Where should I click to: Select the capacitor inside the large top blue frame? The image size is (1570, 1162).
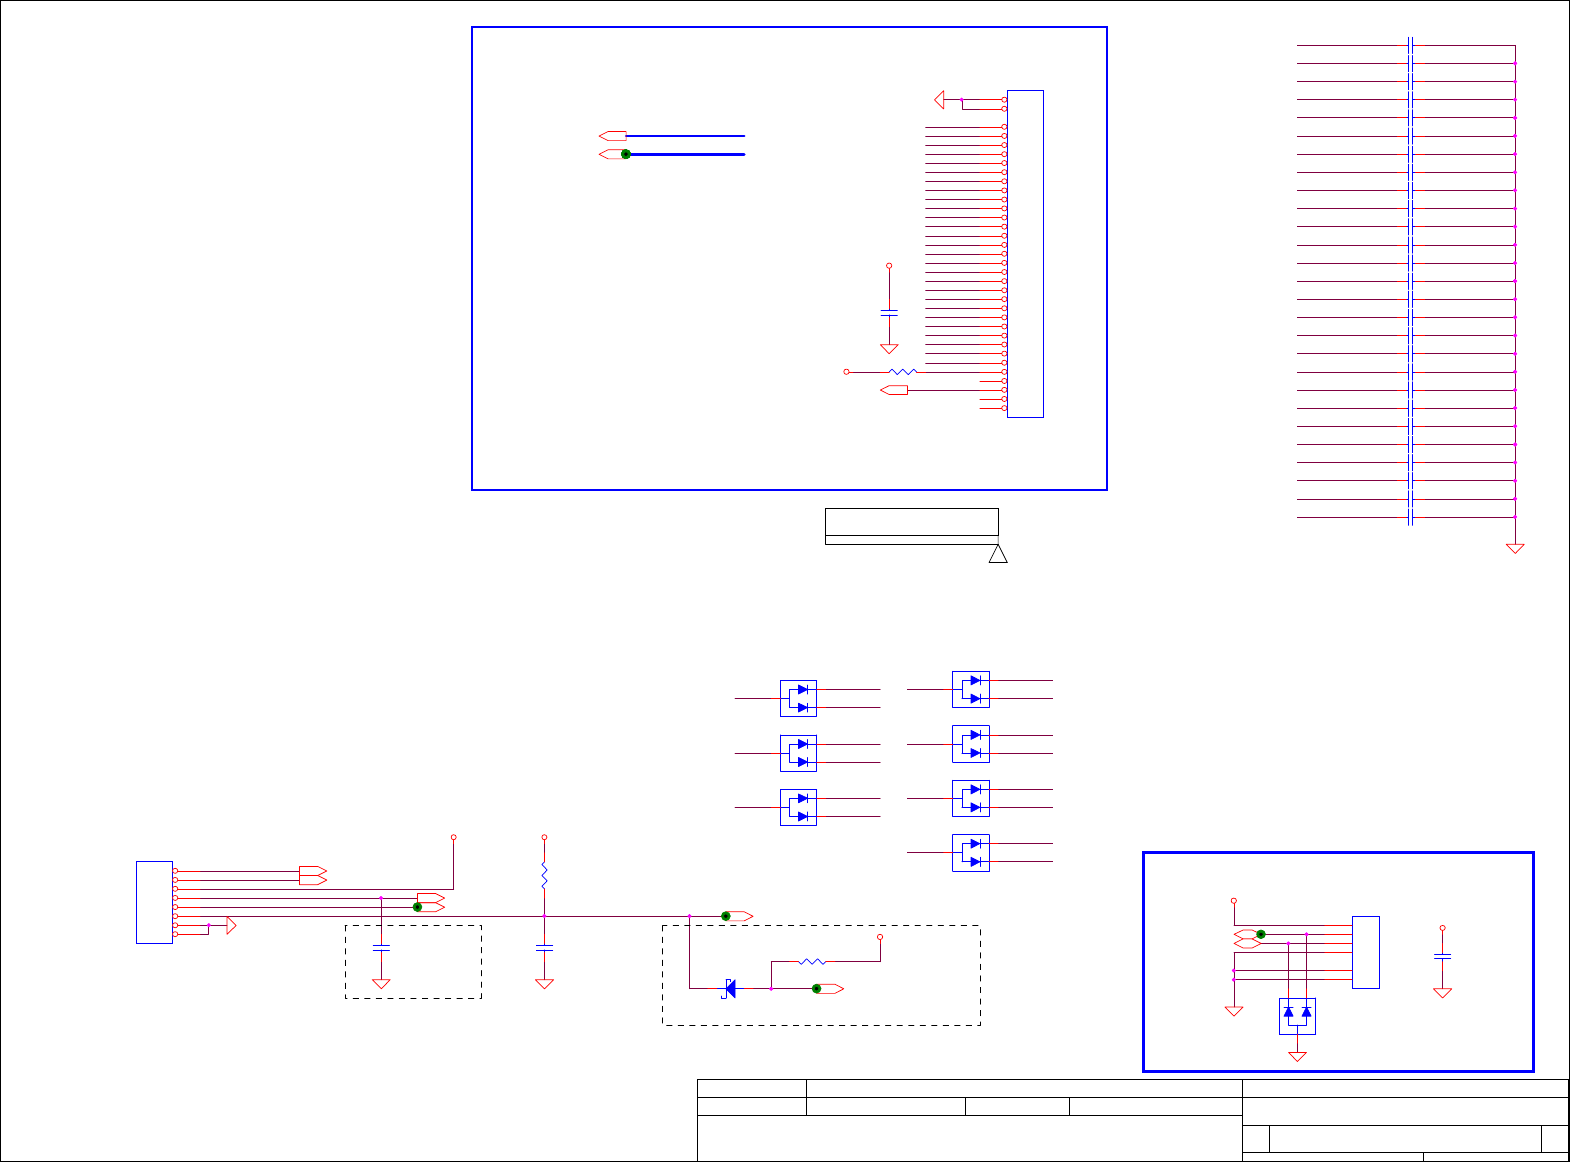pyautogui.click(x=889, y=313)
